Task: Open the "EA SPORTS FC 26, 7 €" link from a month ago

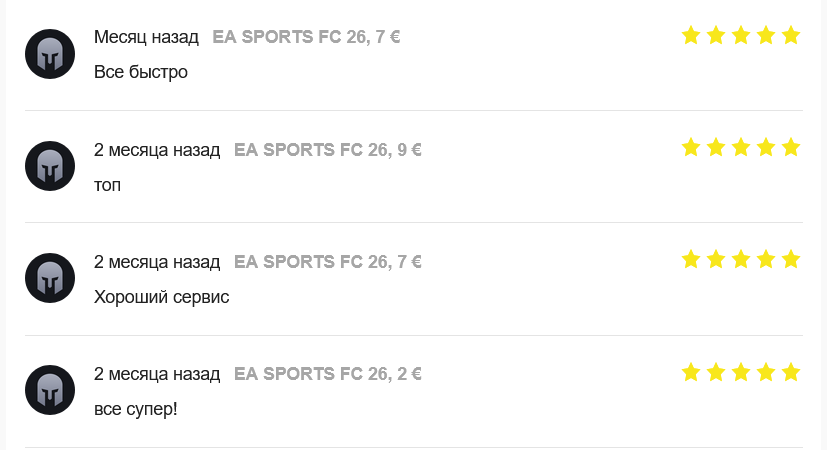Action: coord(306,37)
